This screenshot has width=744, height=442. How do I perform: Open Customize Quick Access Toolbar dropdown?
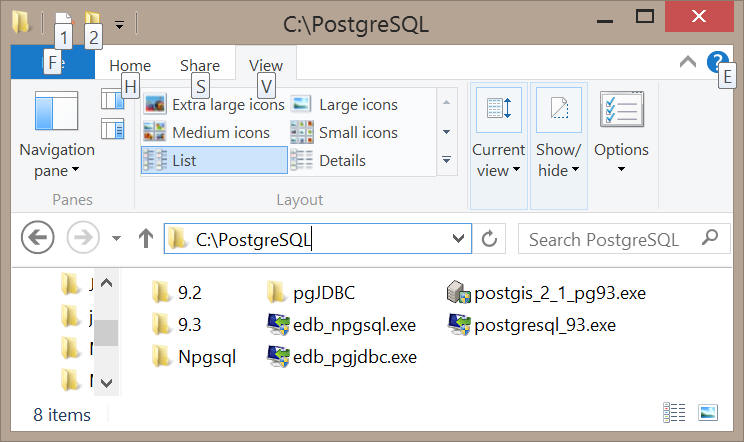point(120,24)
